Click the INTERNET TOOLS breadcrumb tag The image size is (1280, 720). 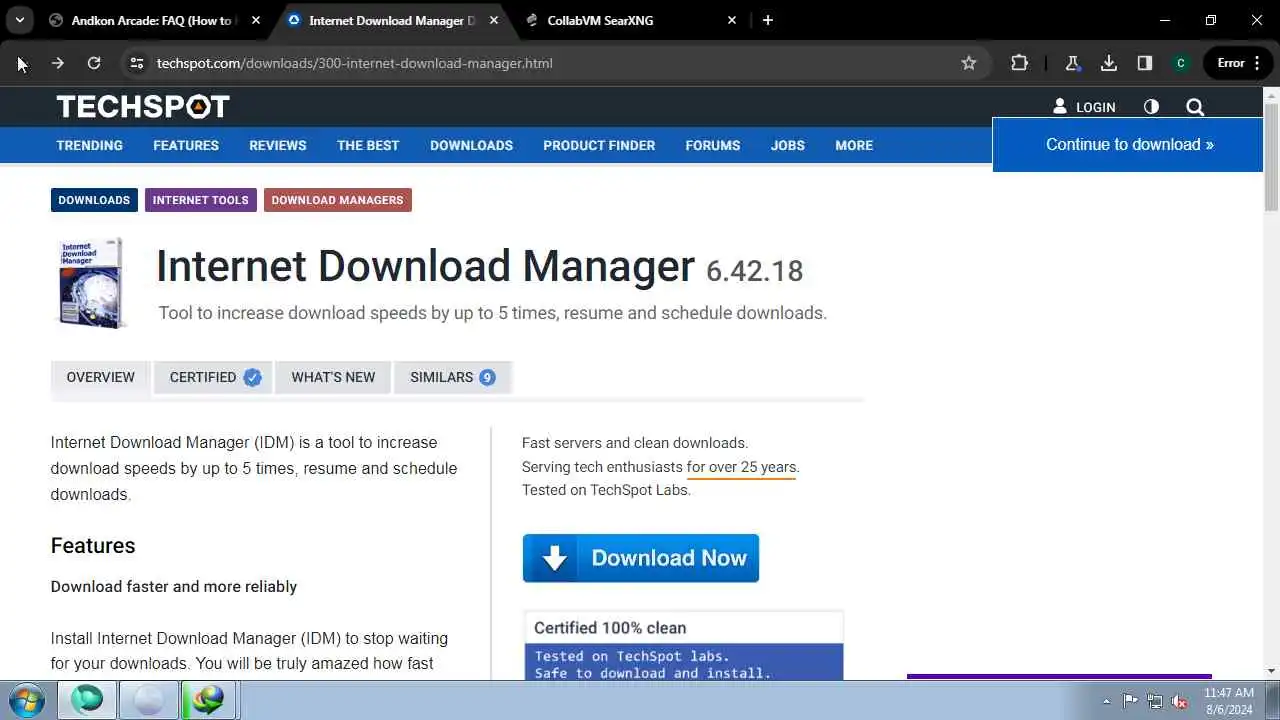[x=200, y=200]
